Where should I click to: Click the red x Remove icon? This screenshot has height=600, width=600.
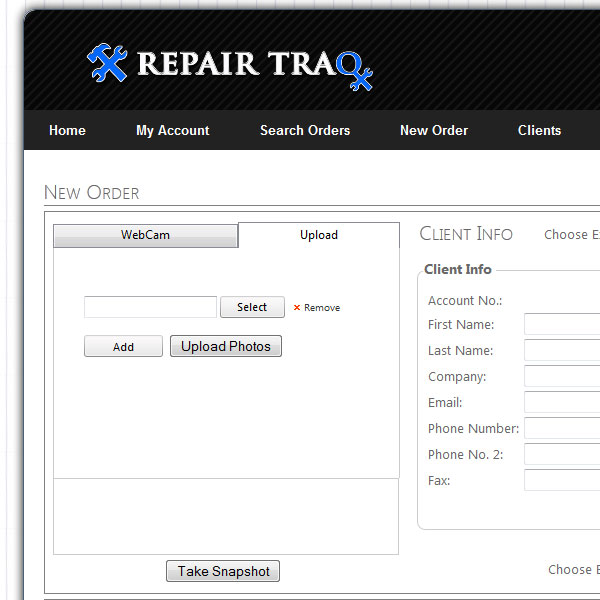coord(297,308)
